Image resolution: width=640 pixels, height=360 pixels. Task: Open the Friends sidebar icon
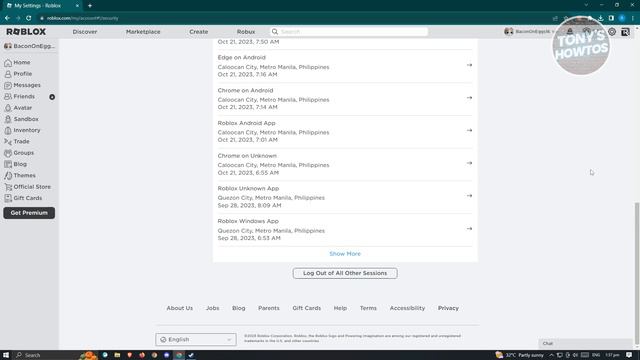point(8,96)
